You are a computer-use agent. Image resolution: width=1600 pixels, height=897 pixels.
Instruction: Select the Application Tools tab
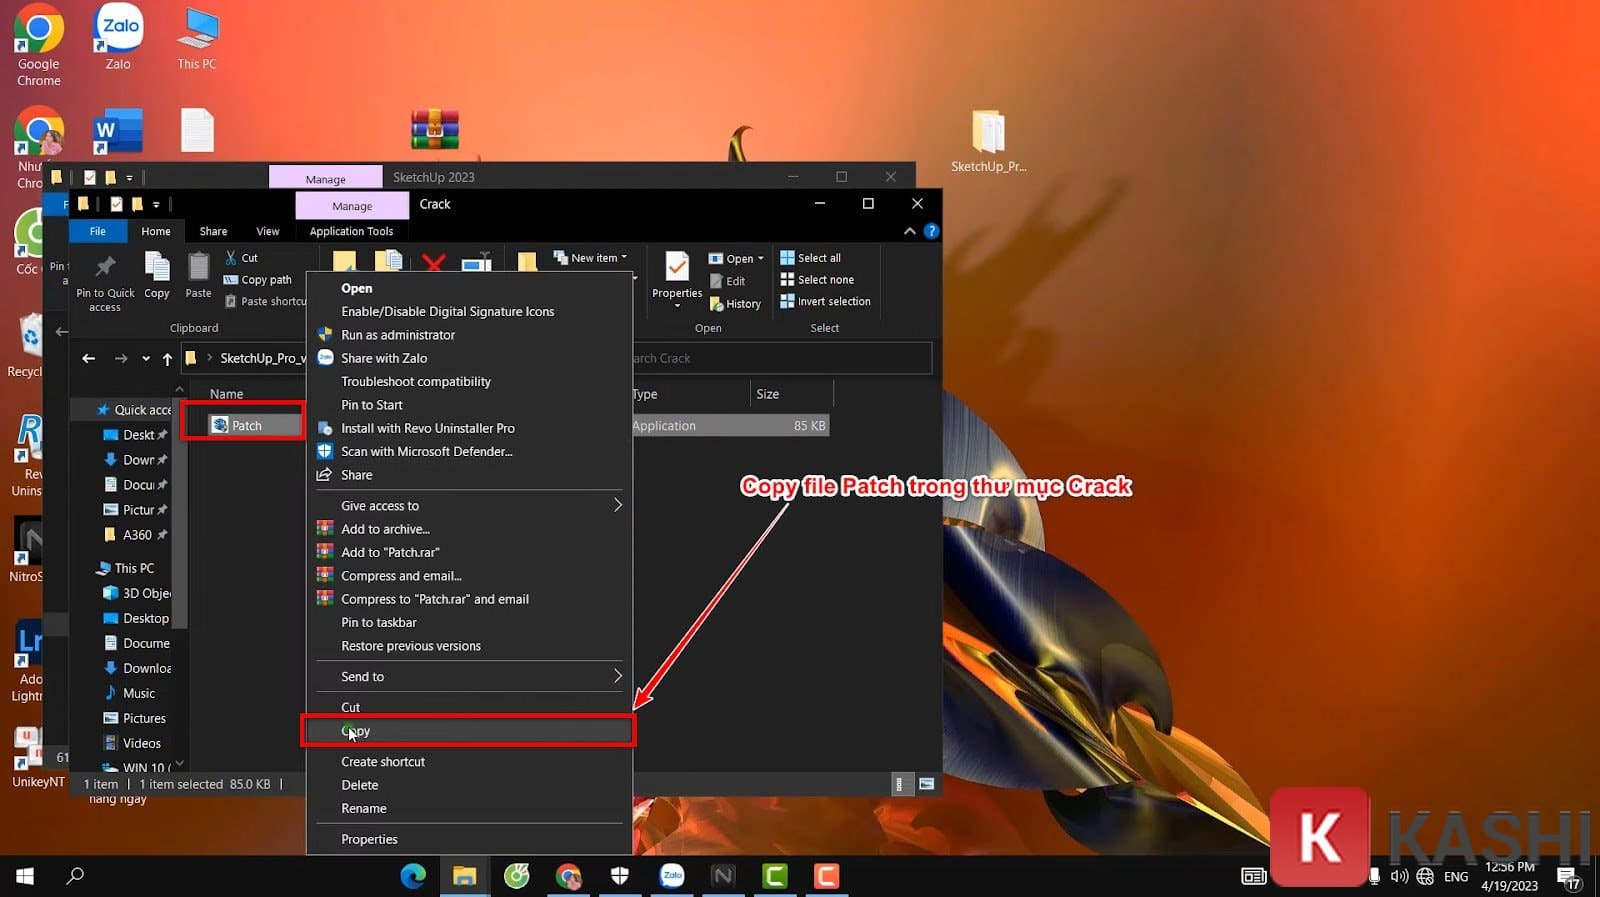tap(351, 231)
